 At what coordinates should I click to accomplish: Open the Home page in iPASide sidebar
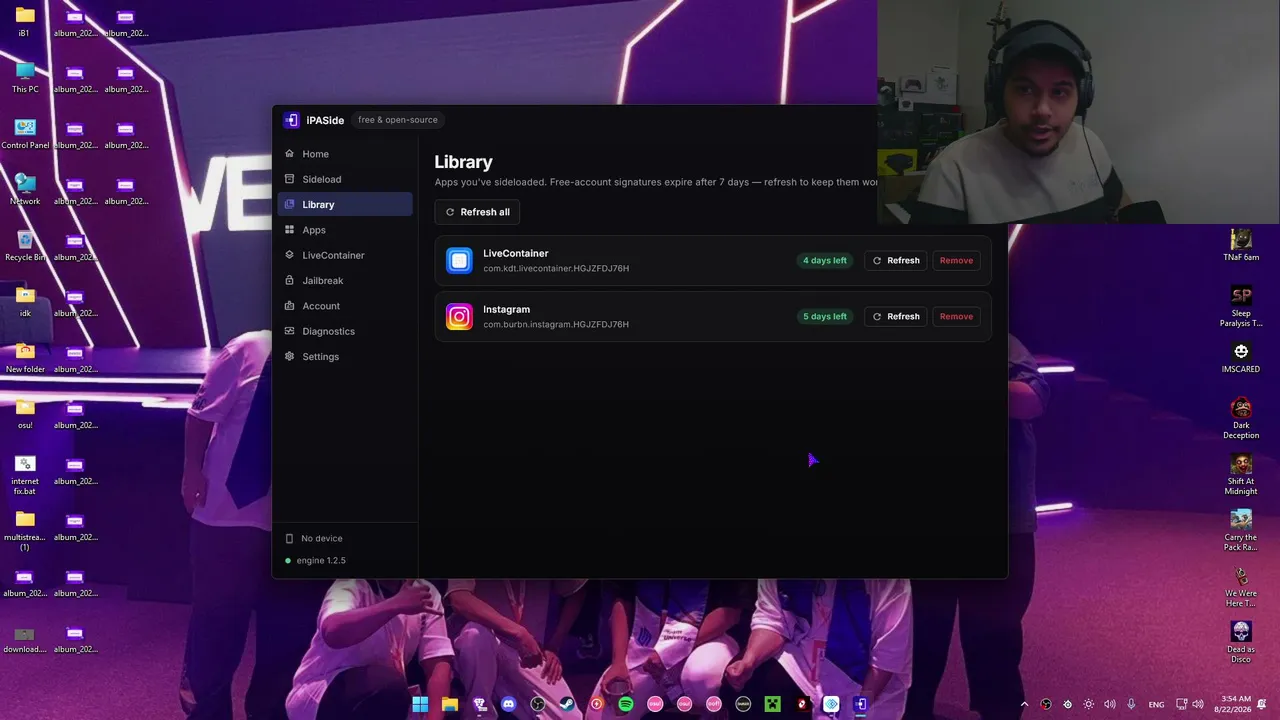click(x=344, y=154)
